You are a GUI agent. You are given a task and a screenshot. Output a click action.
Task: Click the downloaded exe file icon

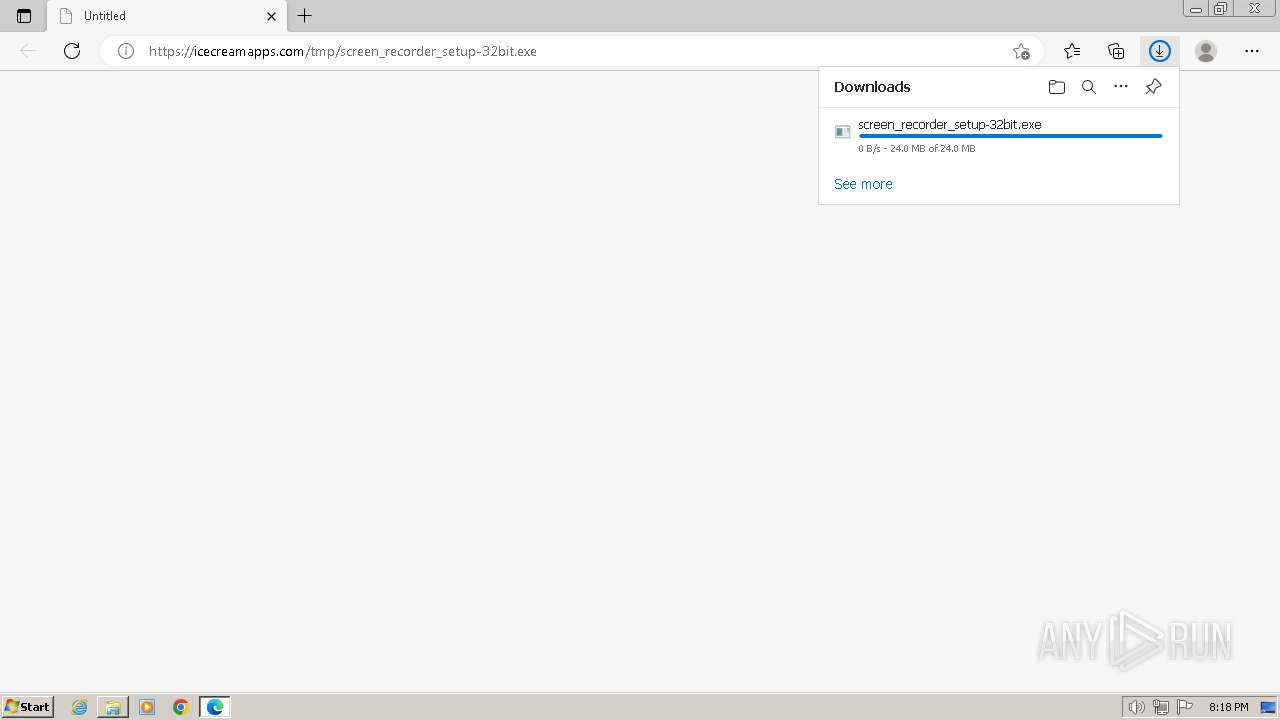[843, 132]
